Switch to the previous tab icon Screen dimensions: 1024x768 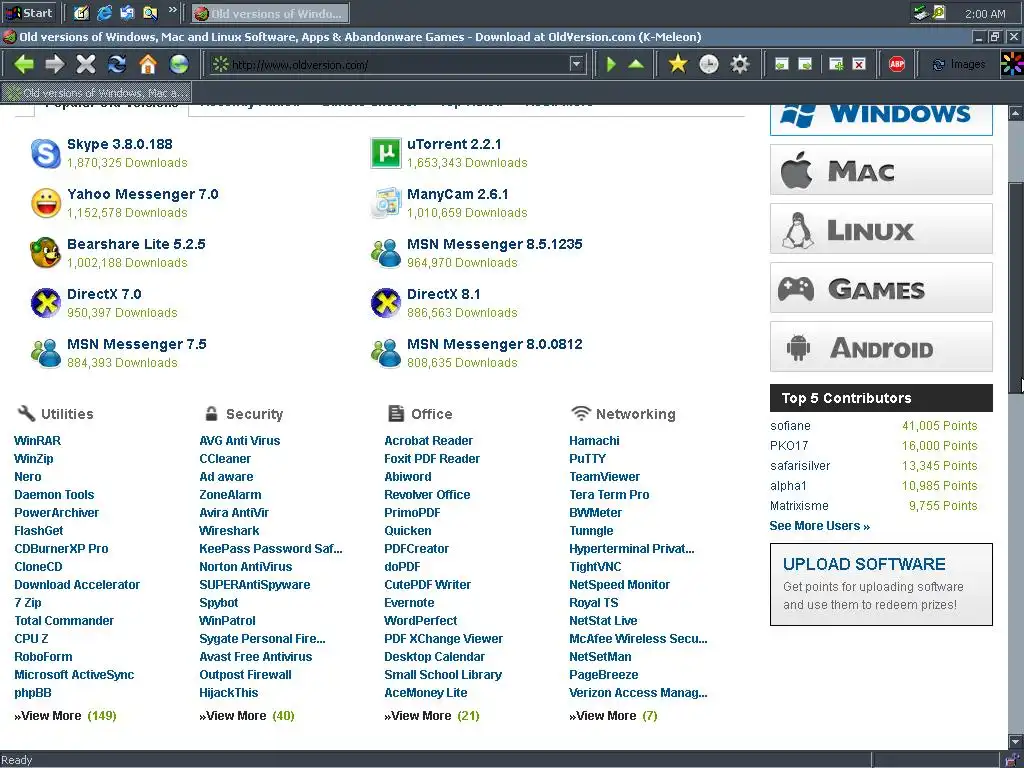pyautogui.click(x=781, y=64)
